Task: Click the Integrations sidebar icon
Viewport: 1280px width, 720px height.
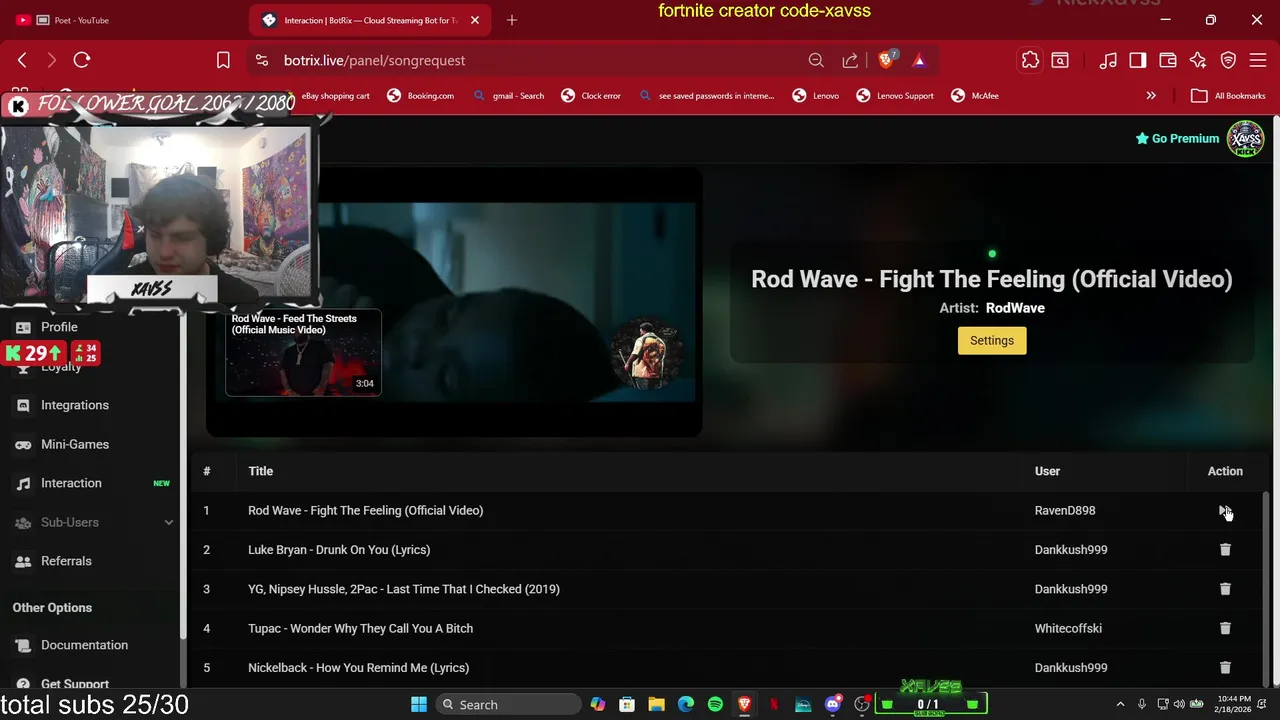Action: click(23, 405)
